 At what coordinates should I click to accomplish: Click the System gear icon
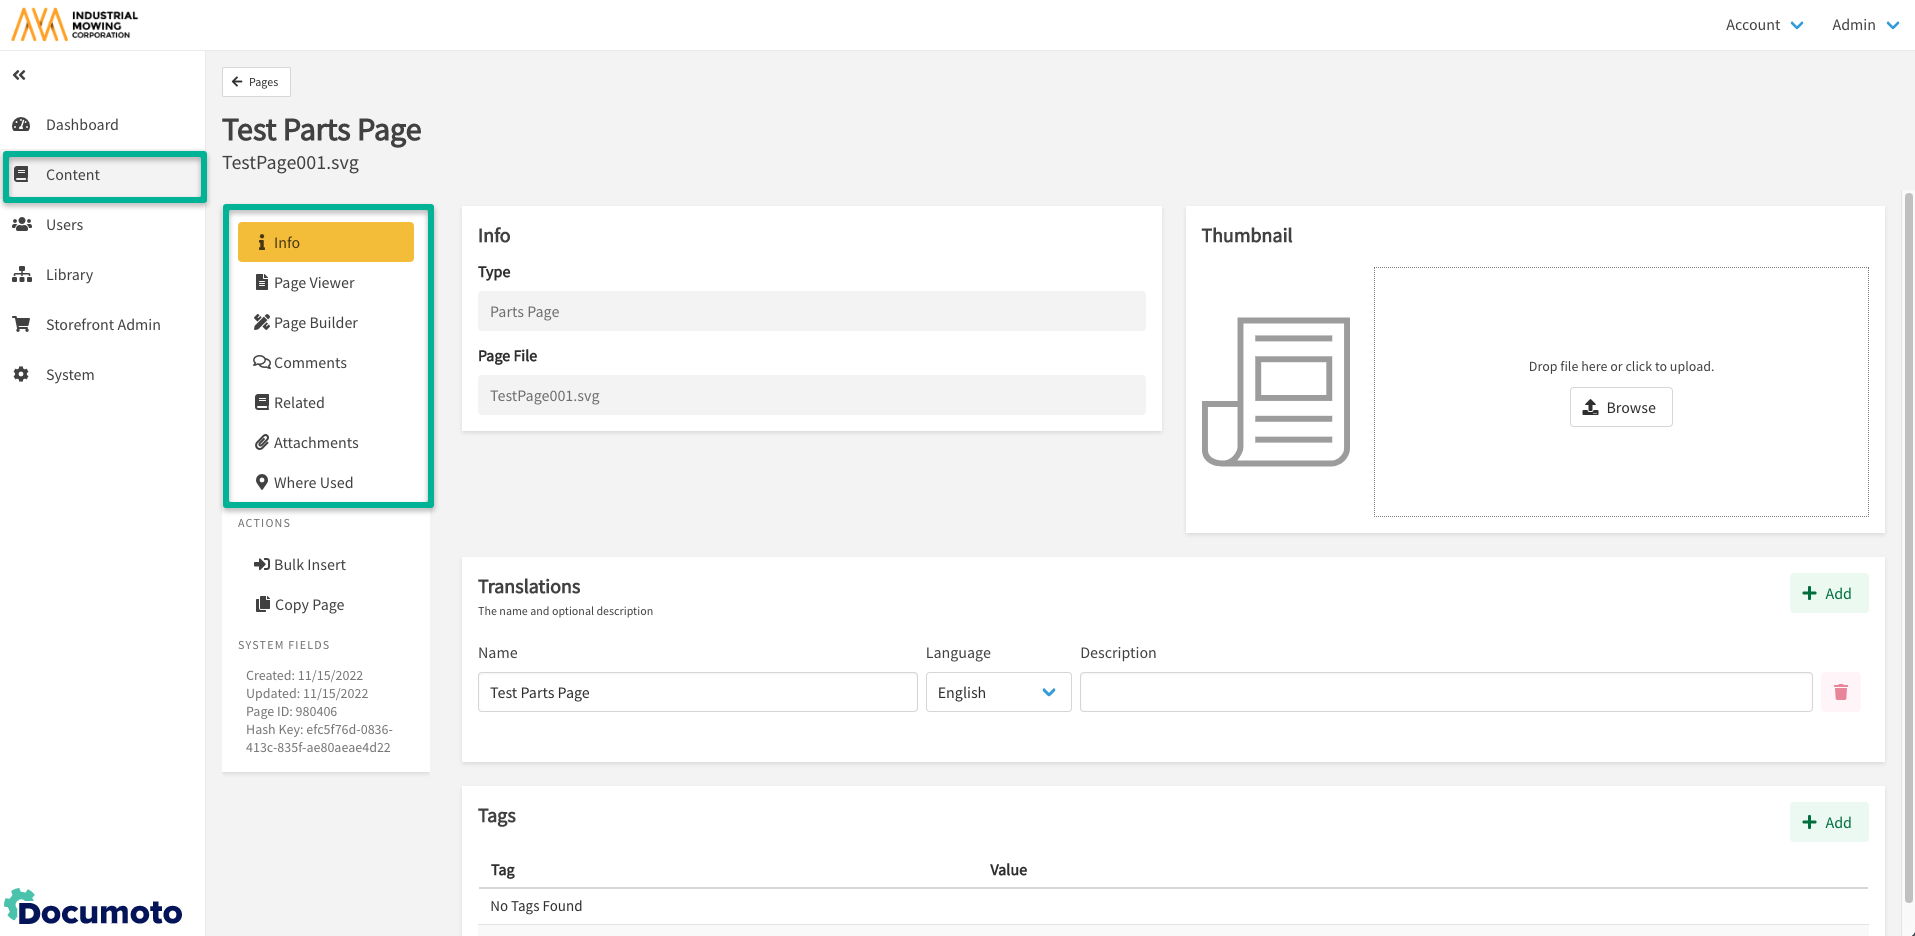[21, 375]
